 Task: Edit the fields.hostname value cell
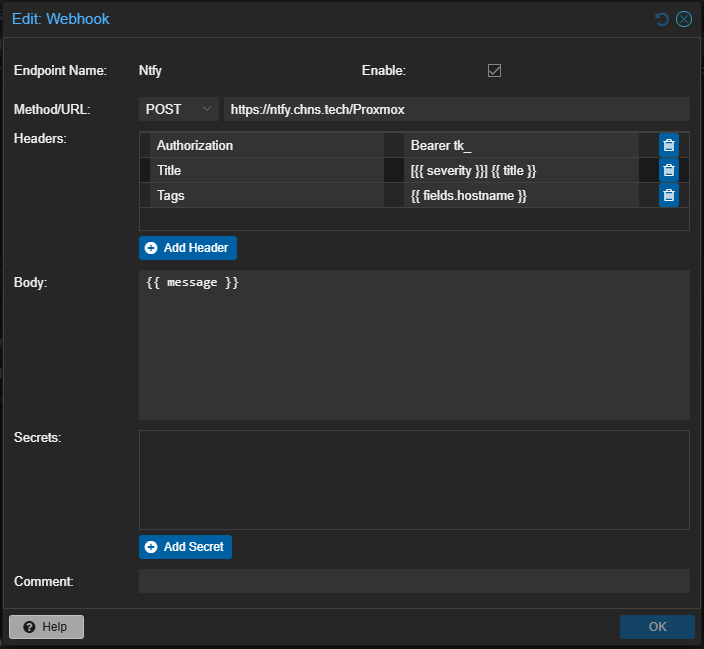coord(521,195)
